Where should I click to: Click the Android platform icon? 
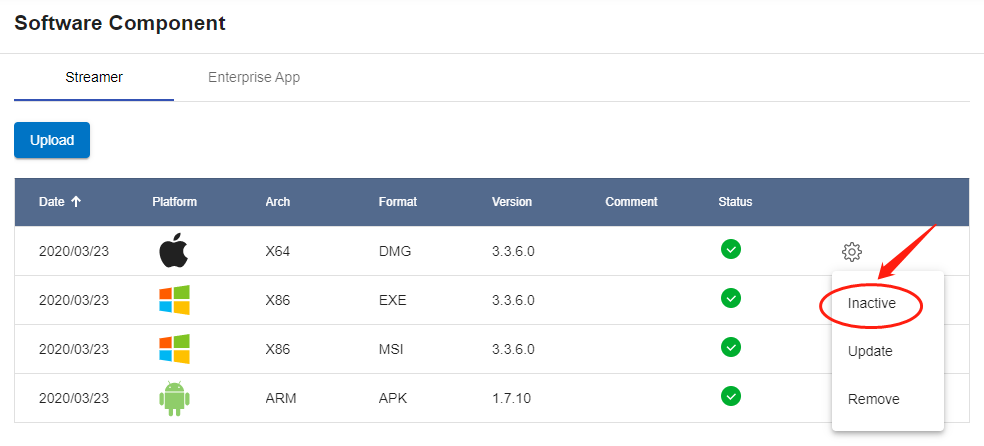click(174, 398)
